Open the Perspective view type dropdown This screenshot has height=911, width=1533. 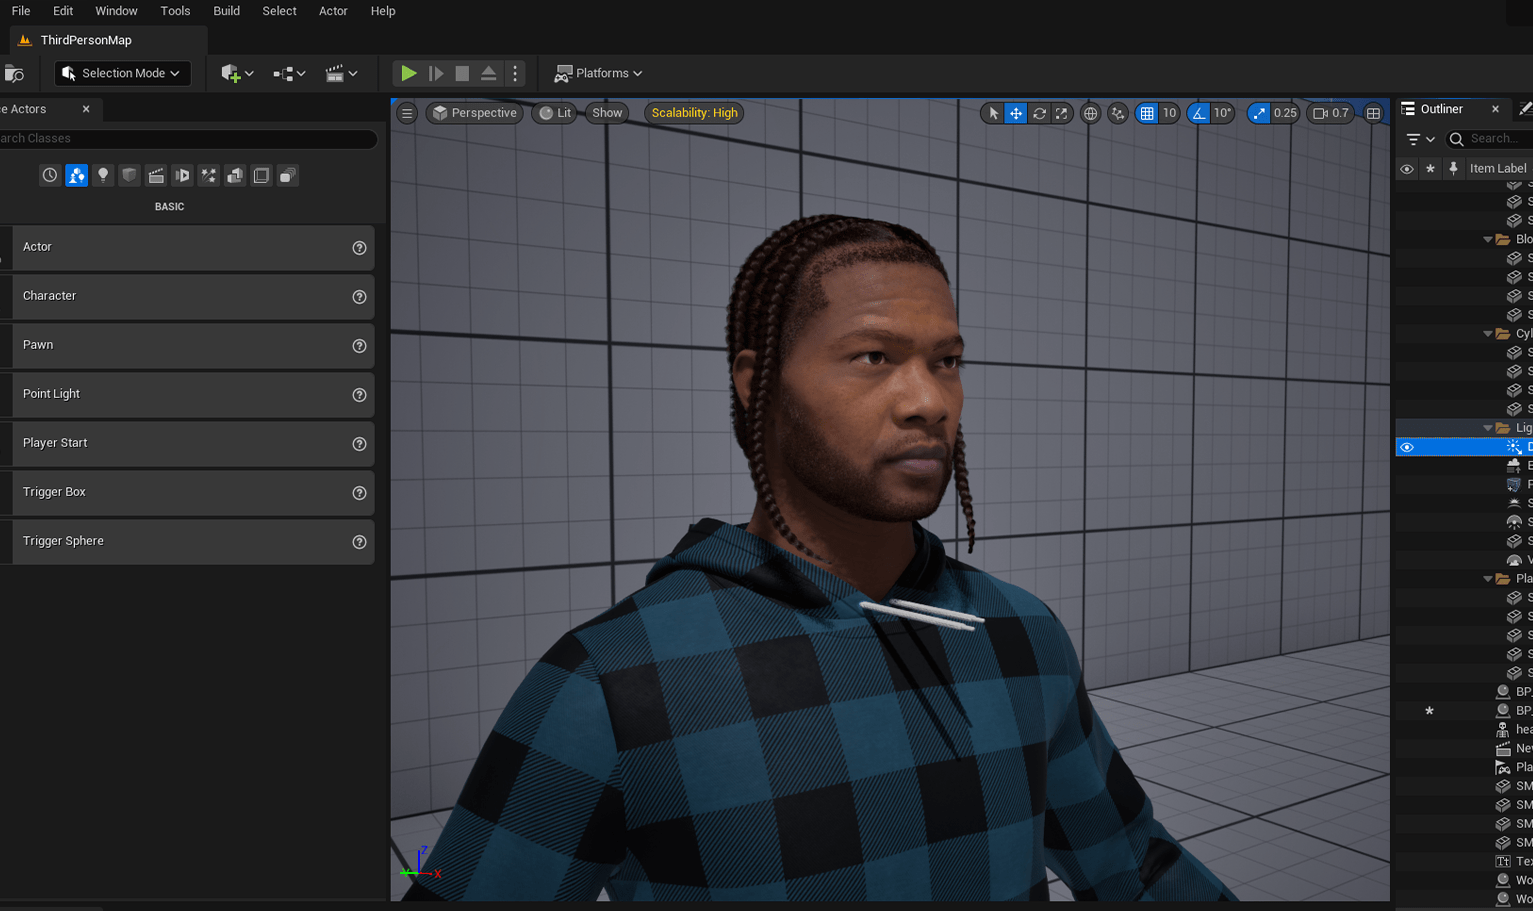(475, 113)
